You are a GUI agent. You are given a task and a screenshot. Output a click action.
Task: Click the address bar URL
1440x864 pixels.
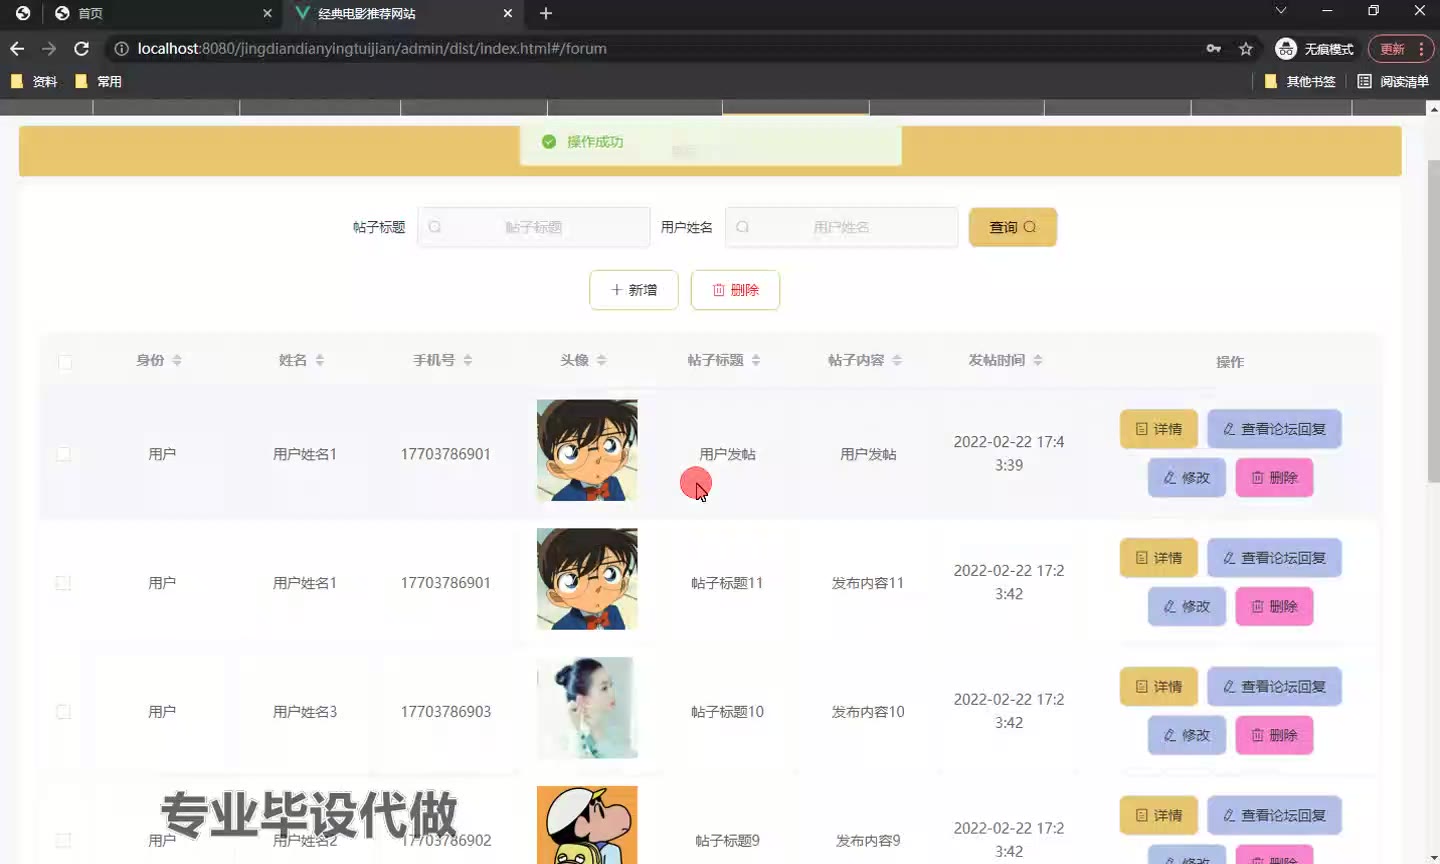click(x=372, y=48)
